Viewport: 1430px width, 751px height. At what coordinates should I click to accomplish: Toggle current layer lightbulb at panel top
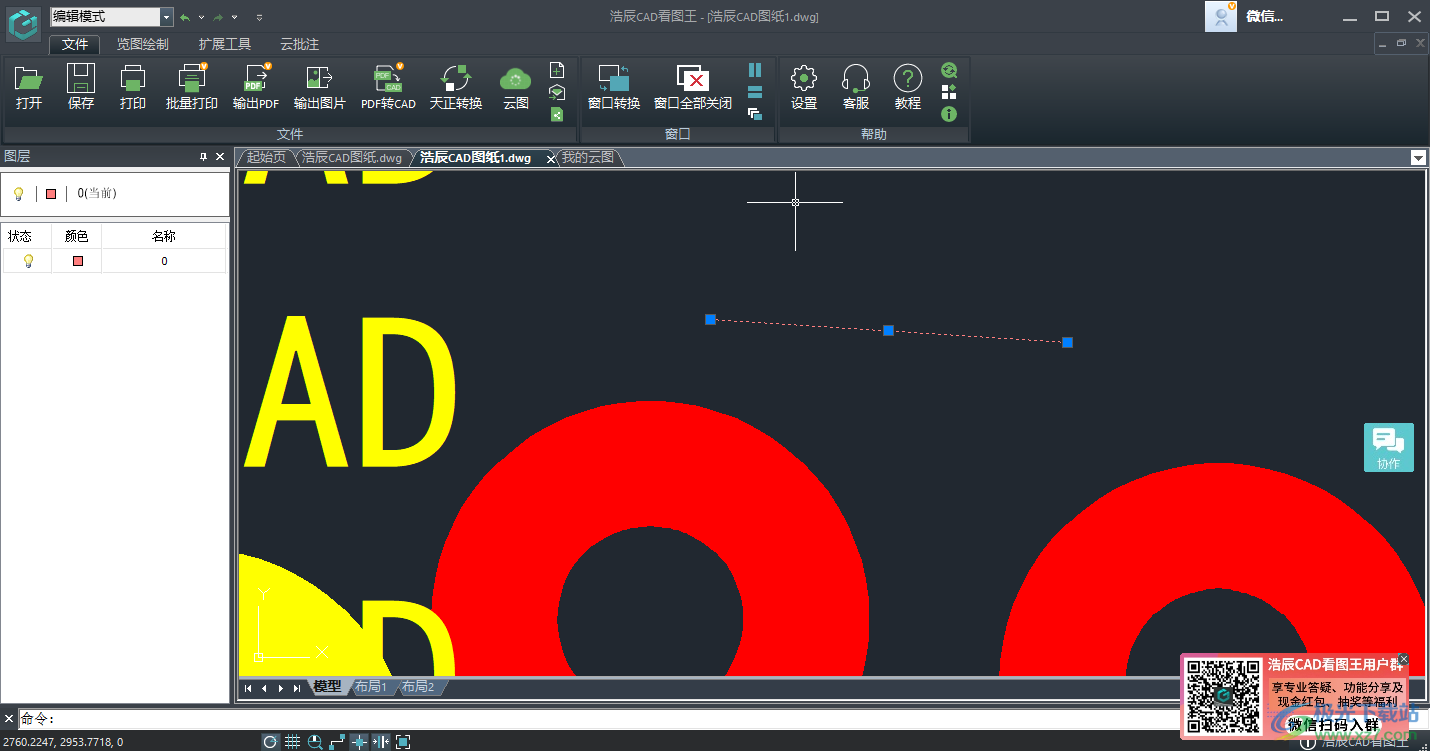18,193
